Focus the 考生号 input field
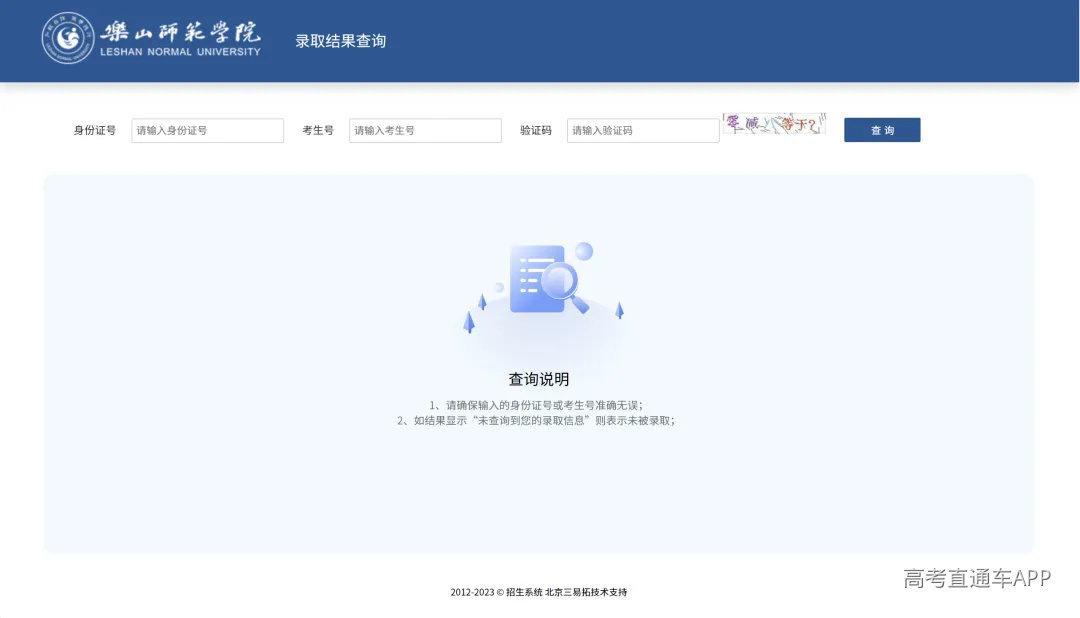The image size is (1080, 618). point(425,130)
